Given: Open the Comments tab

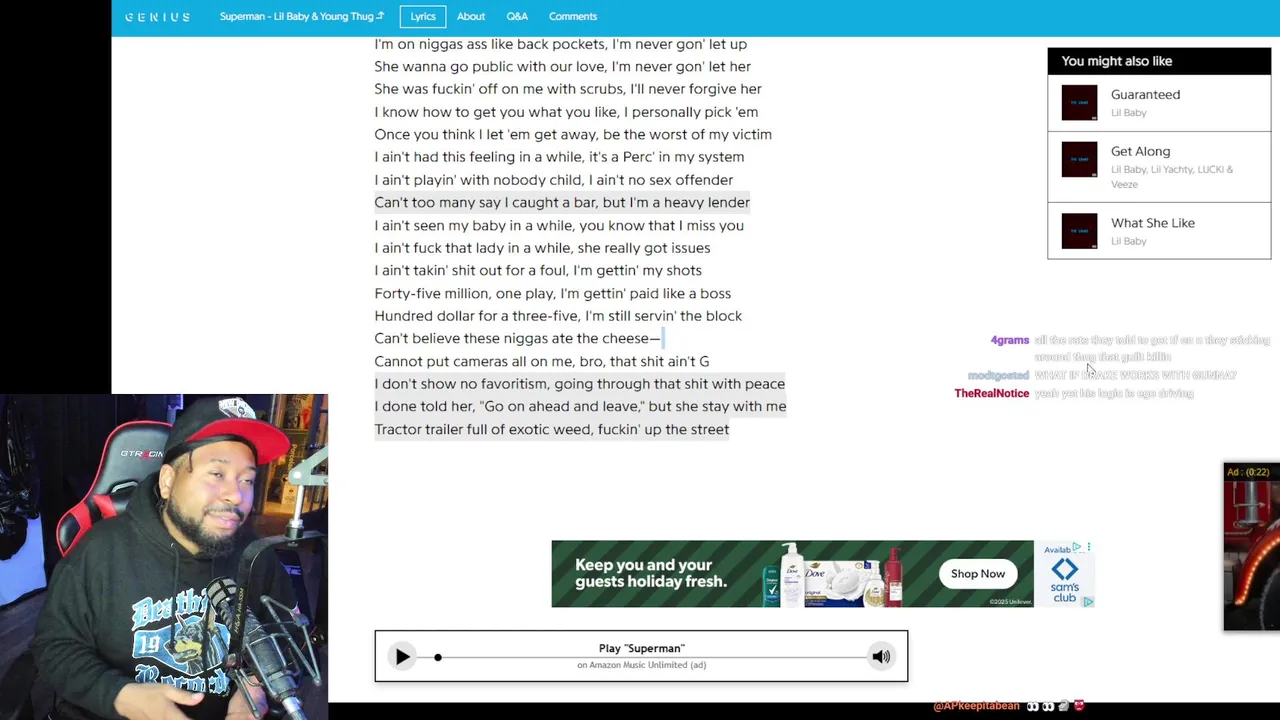Looking at the screenshot, I should (x=573, y=16).
